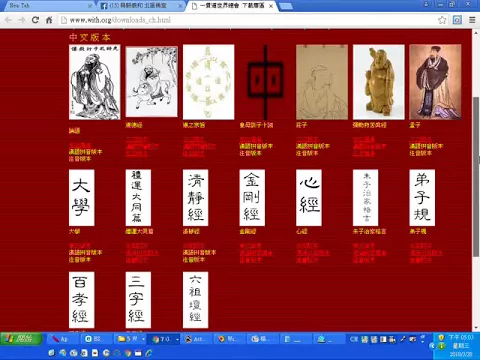Open the Chrome taskbar group button
Viewport: 480px width, 360px height.
(161, 339)
